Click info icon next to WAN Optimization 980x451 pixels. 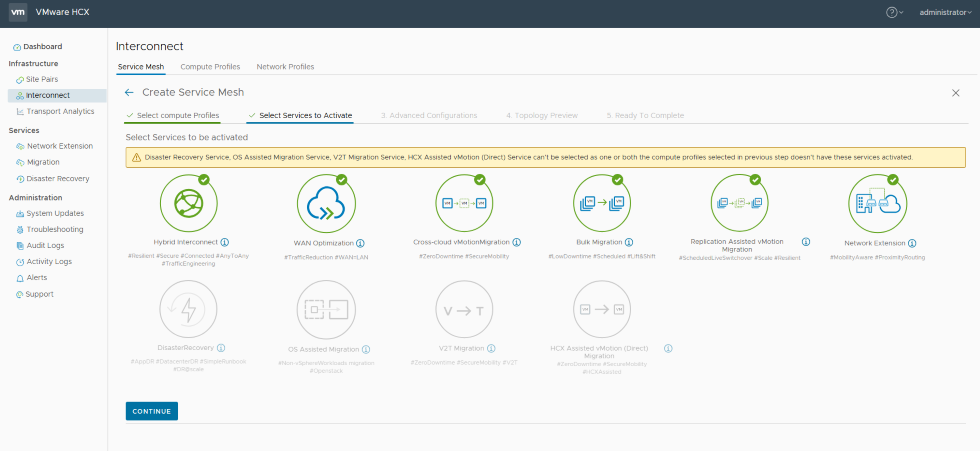360,243
